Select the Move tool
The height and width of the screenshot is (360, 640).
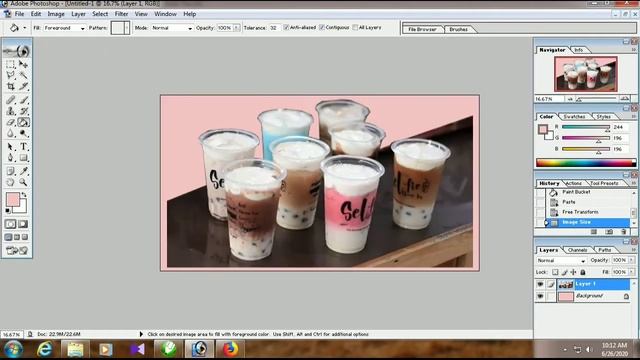[23, 64]
